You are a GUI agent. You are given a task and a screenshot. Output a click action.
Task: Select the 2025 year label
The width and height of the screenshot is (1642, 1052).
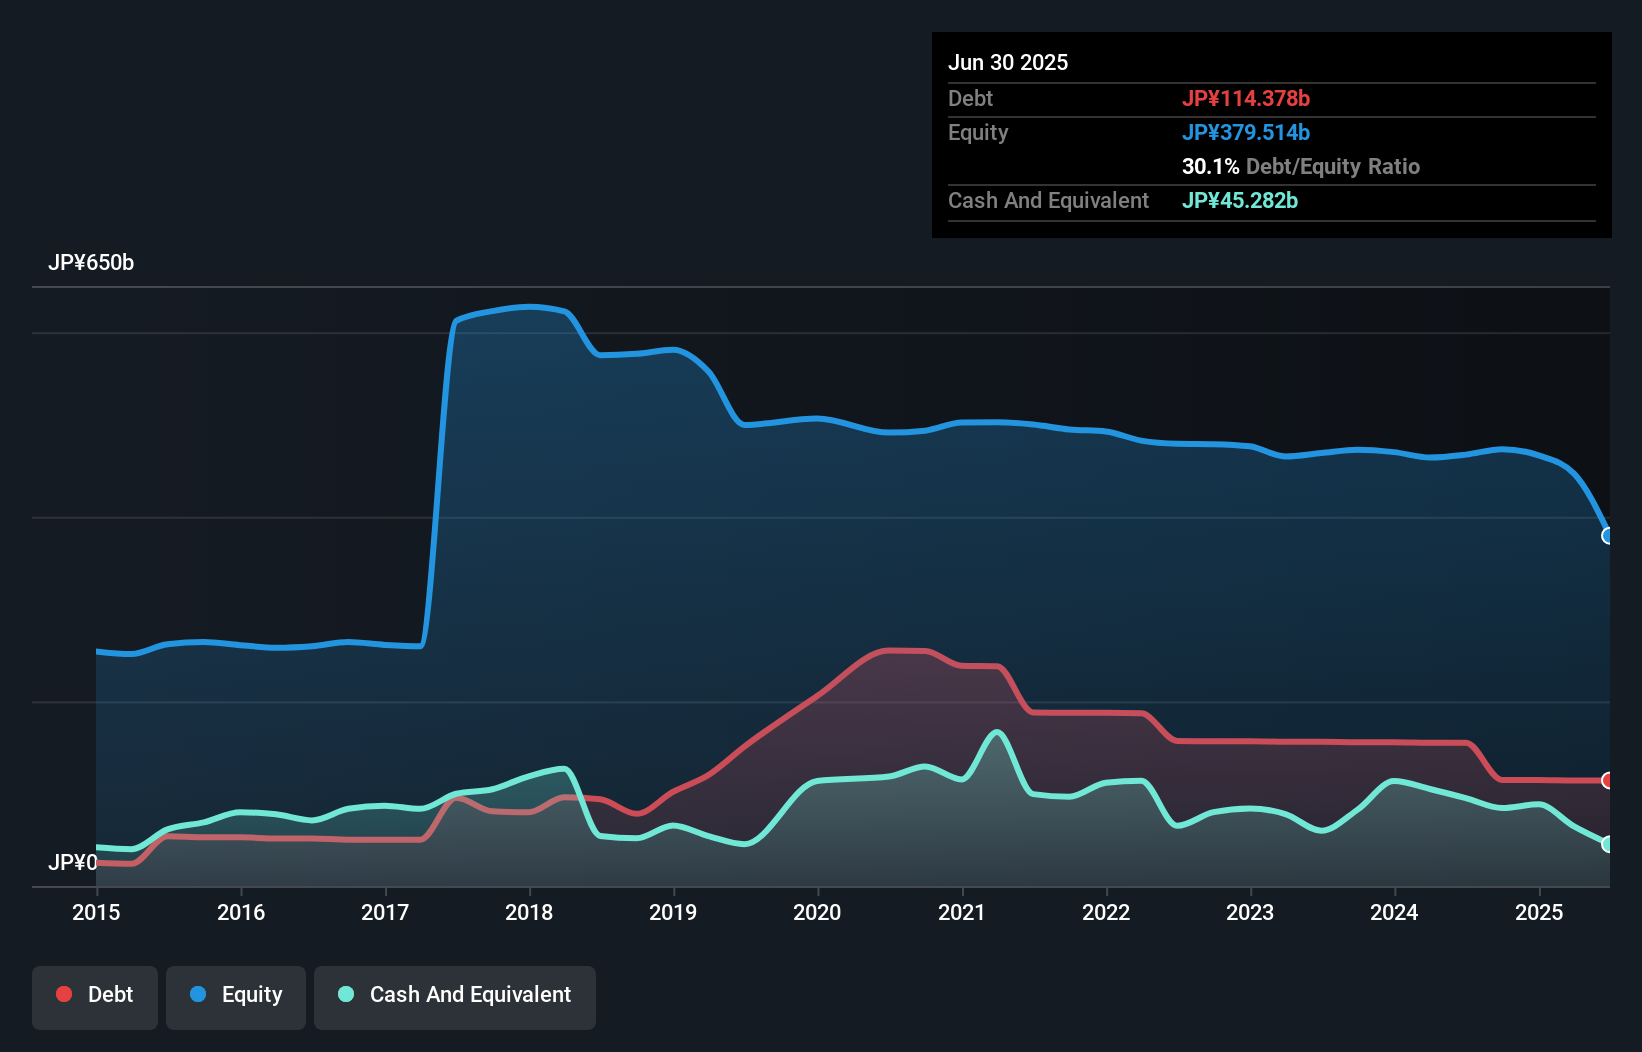coord(1539,912)
